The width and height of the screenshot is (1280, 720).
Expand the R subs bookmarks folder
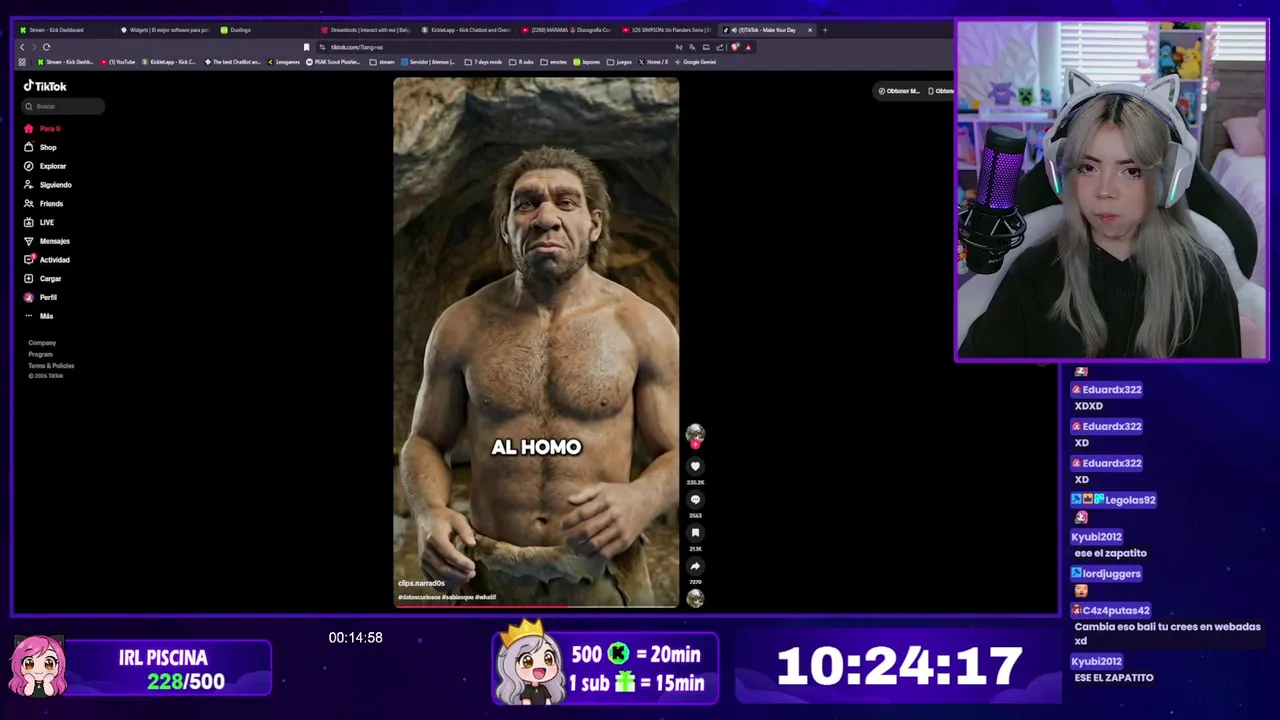point(522,62)
